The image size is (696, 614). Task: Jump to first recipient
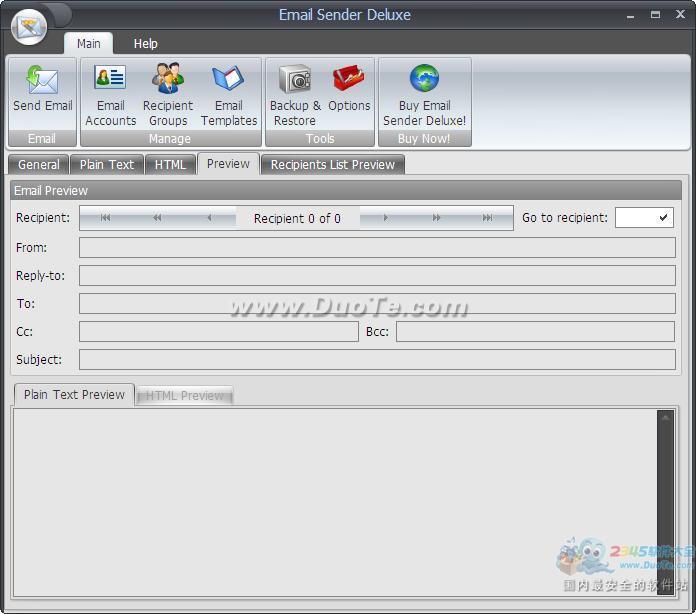coord(105,218)
